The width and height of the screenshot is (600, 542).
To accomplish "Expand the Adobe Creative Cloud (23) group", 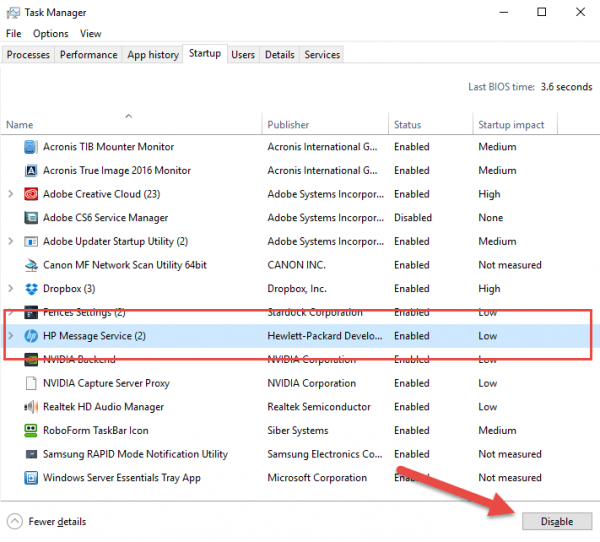I will click(11, 194).
